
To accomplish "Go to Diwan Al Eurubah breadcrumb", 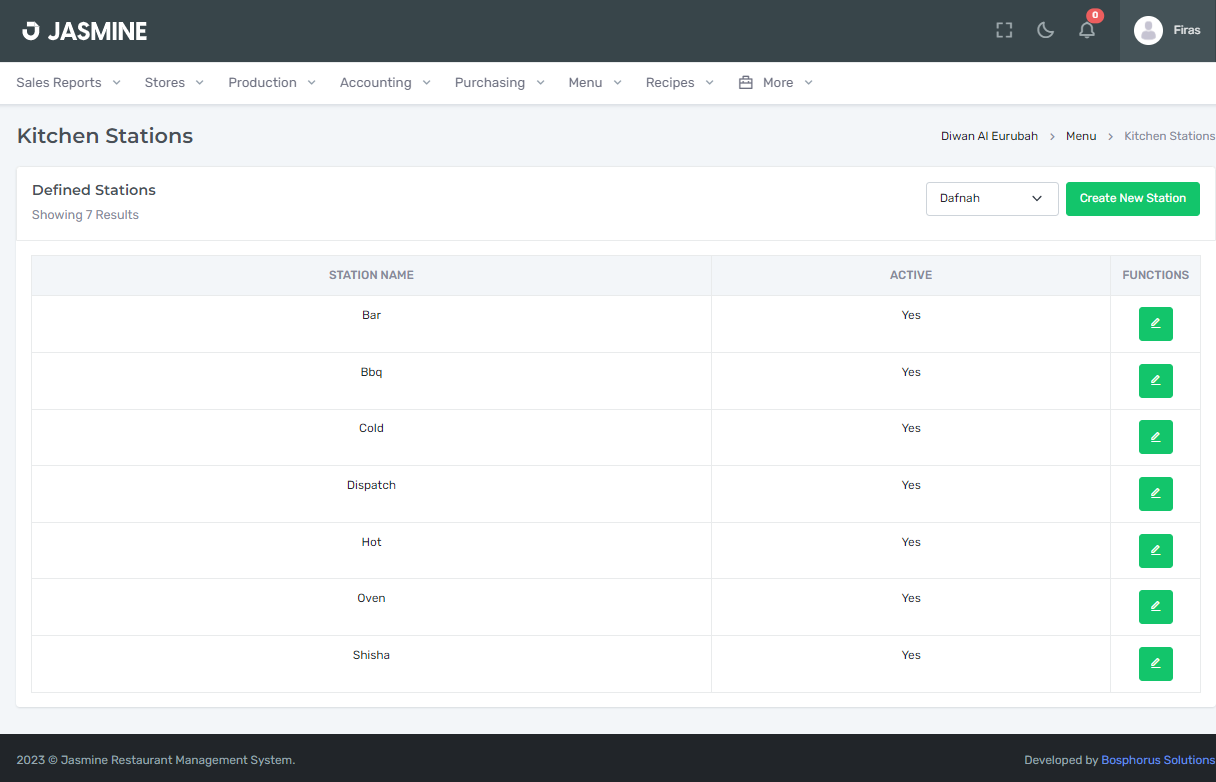I will (989, 136).
